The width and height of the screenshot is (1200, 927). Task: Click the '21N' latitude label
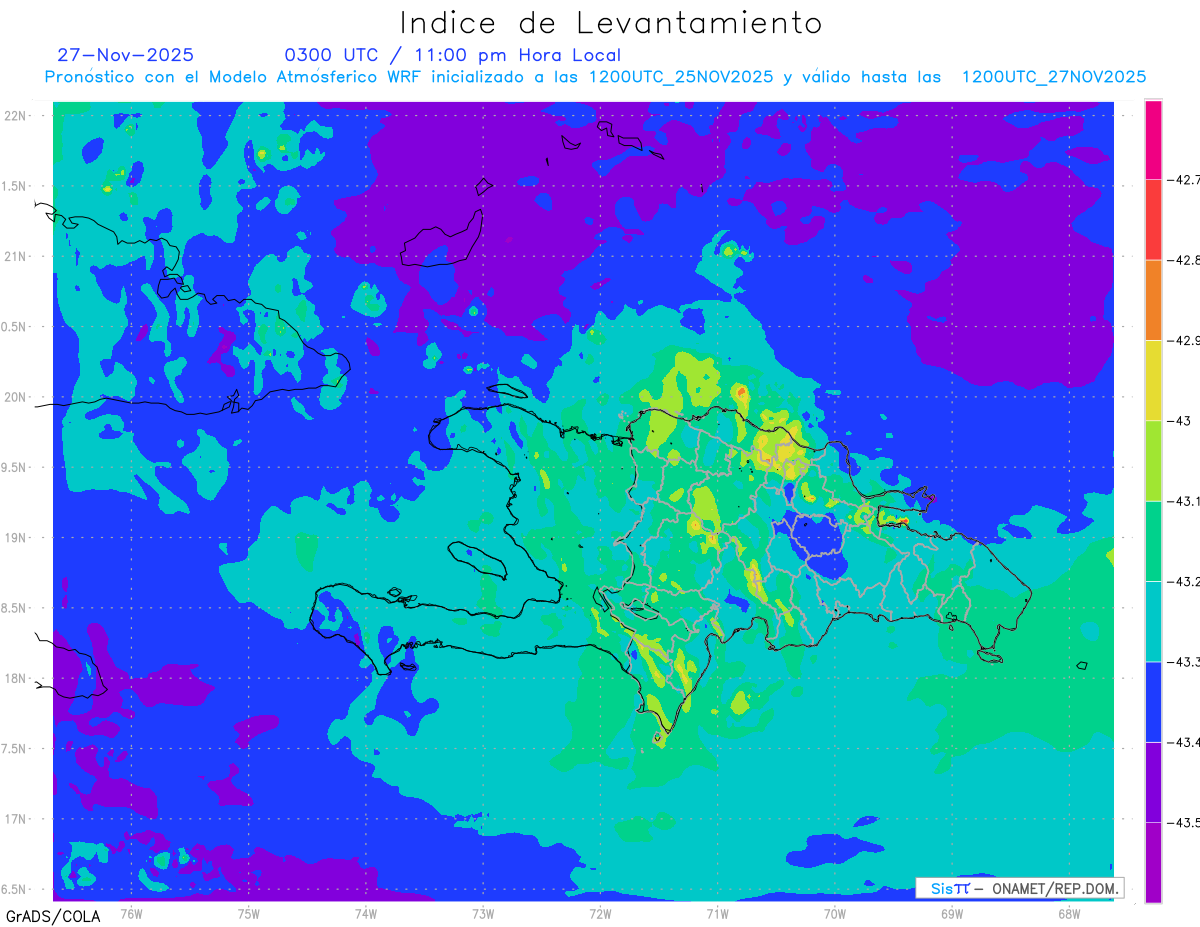pos(16,256)
